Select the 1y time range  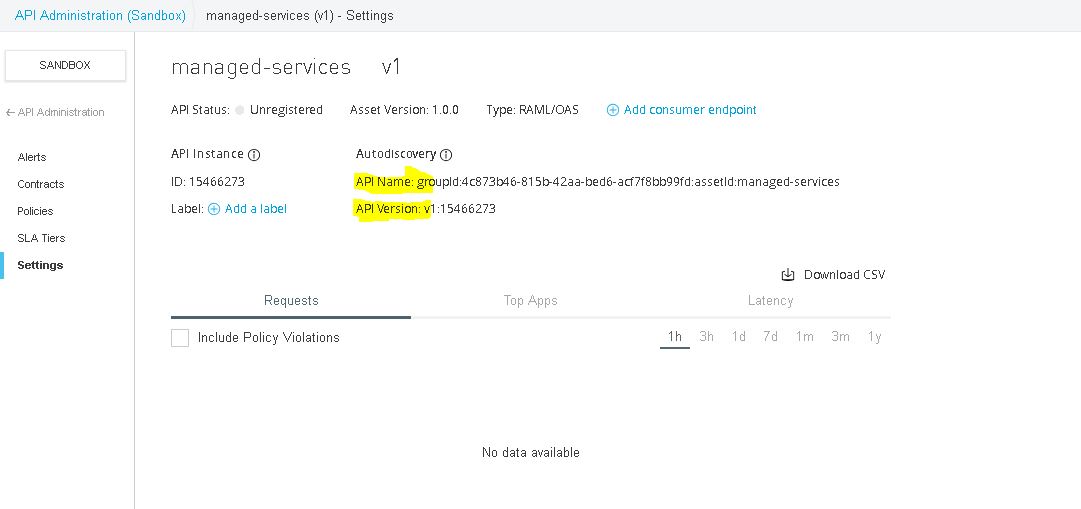(875, 337)
